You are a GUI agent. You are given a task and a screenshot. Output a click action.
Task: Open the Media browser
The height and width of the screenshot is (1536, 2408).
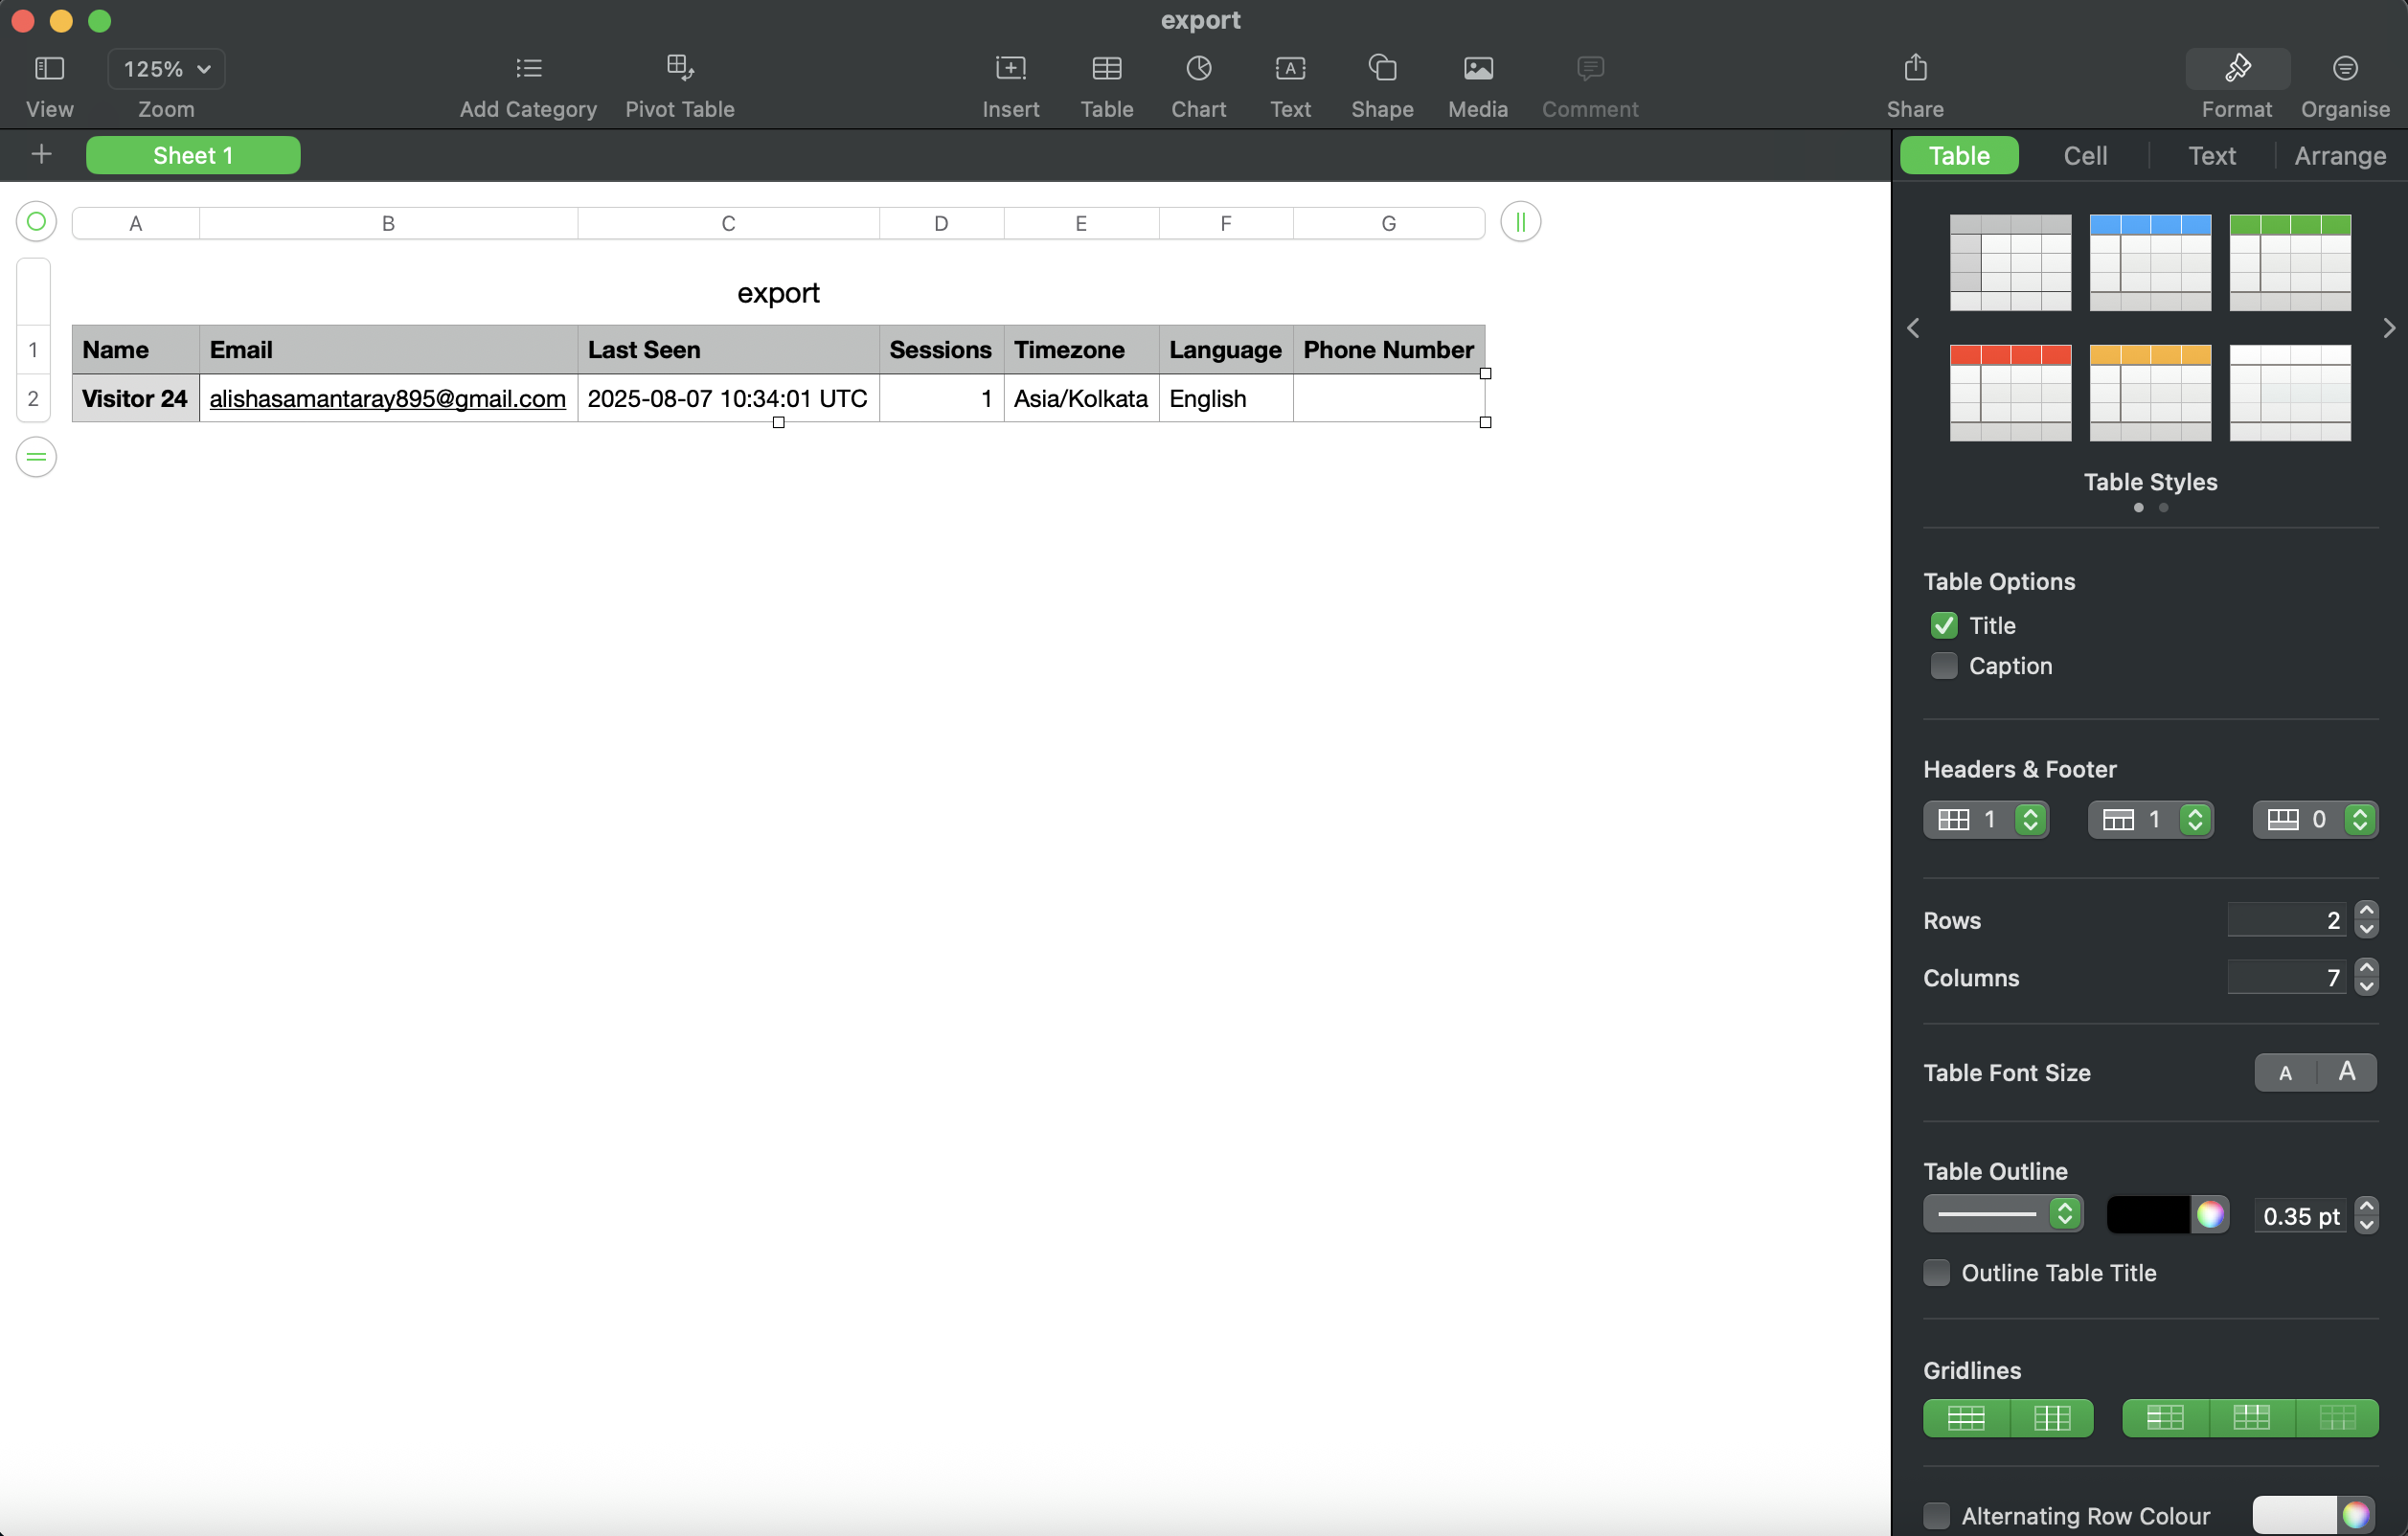[x=1477, y=84]
